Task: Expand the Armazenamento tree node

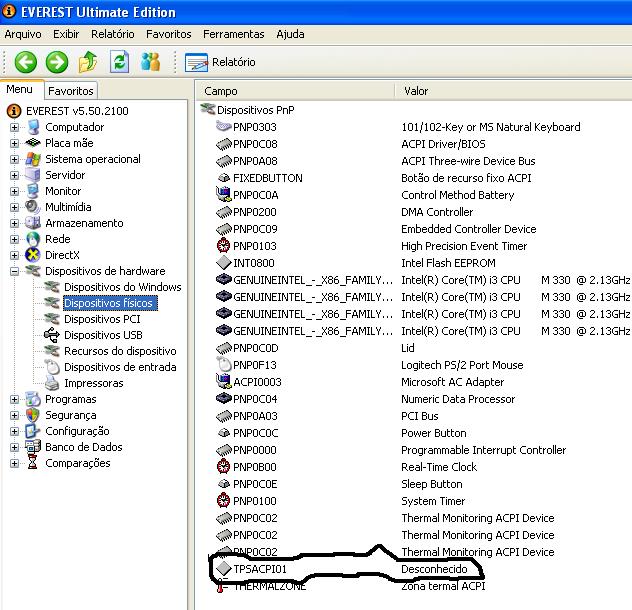Action: (x=15, y=223)
